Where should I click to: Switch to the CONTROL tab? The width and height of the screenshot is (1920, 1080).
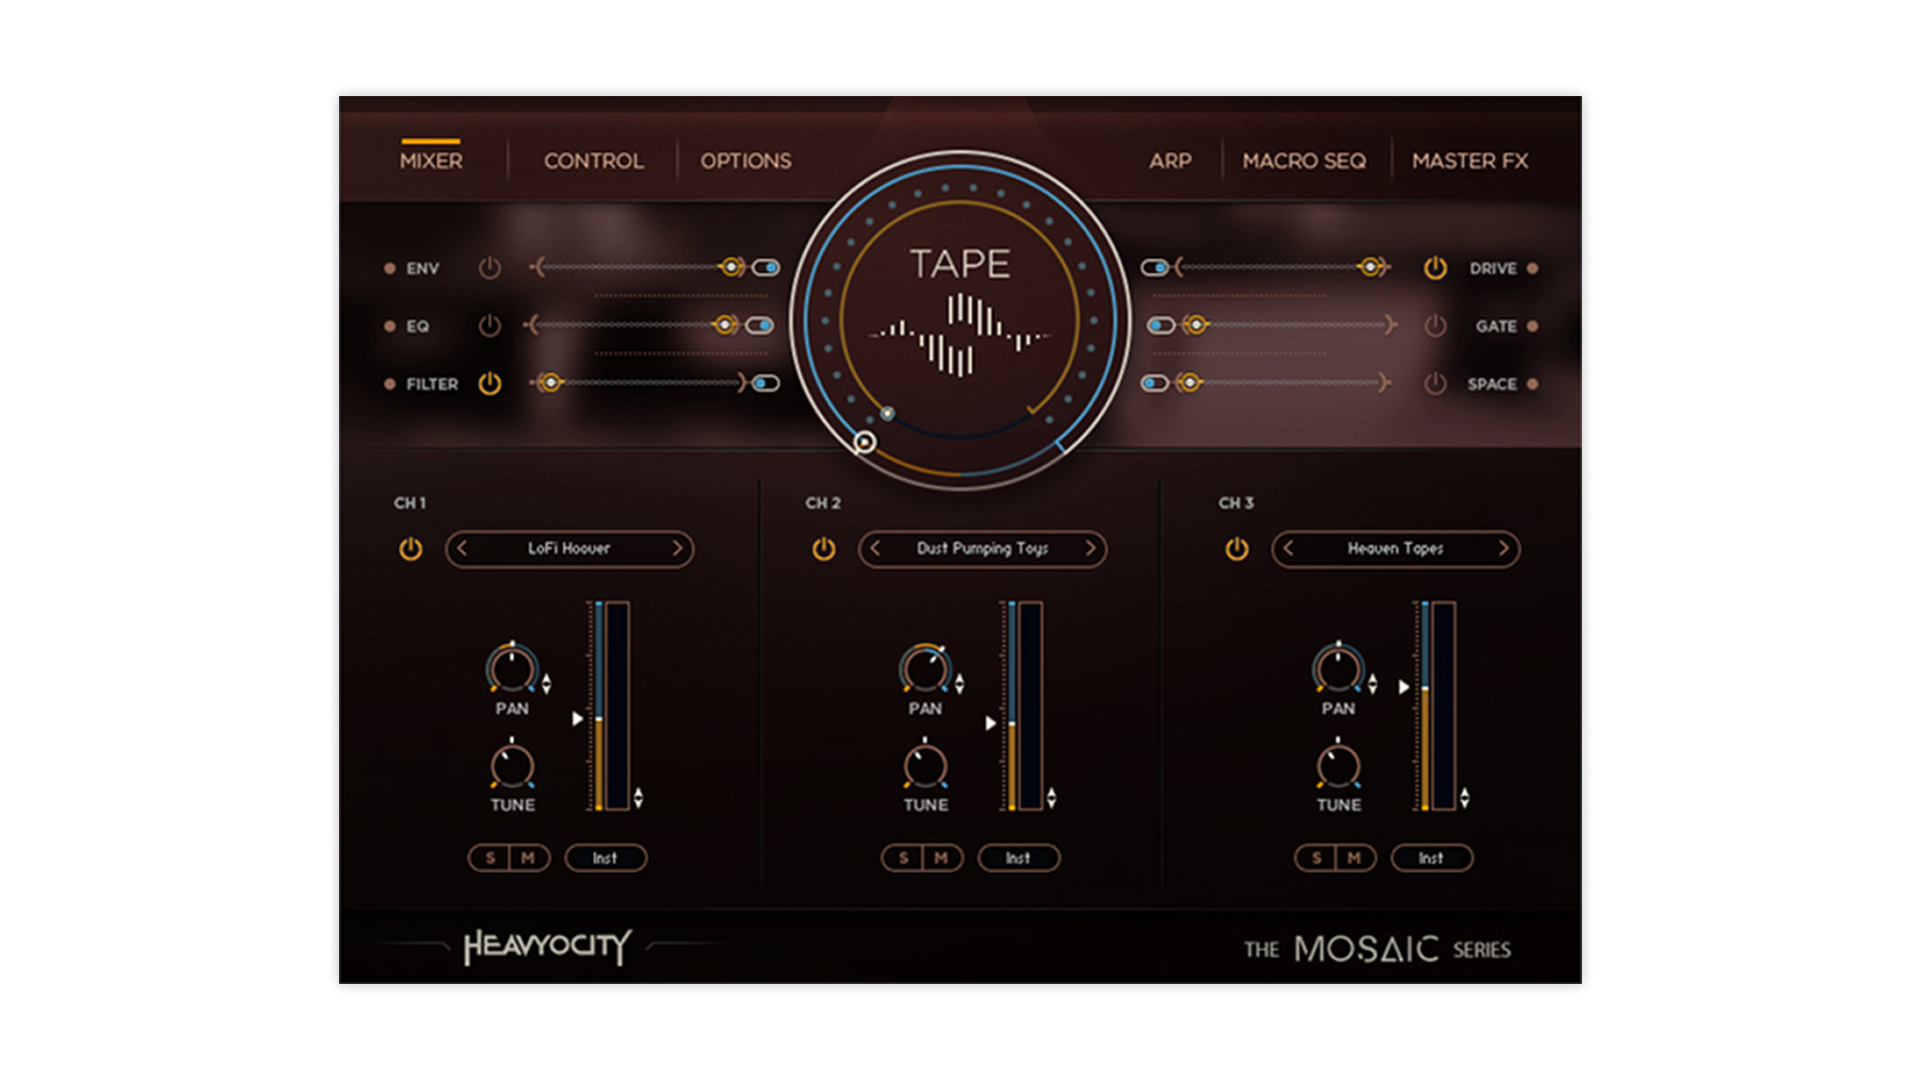pyautogui.click(x=592, y=160)
